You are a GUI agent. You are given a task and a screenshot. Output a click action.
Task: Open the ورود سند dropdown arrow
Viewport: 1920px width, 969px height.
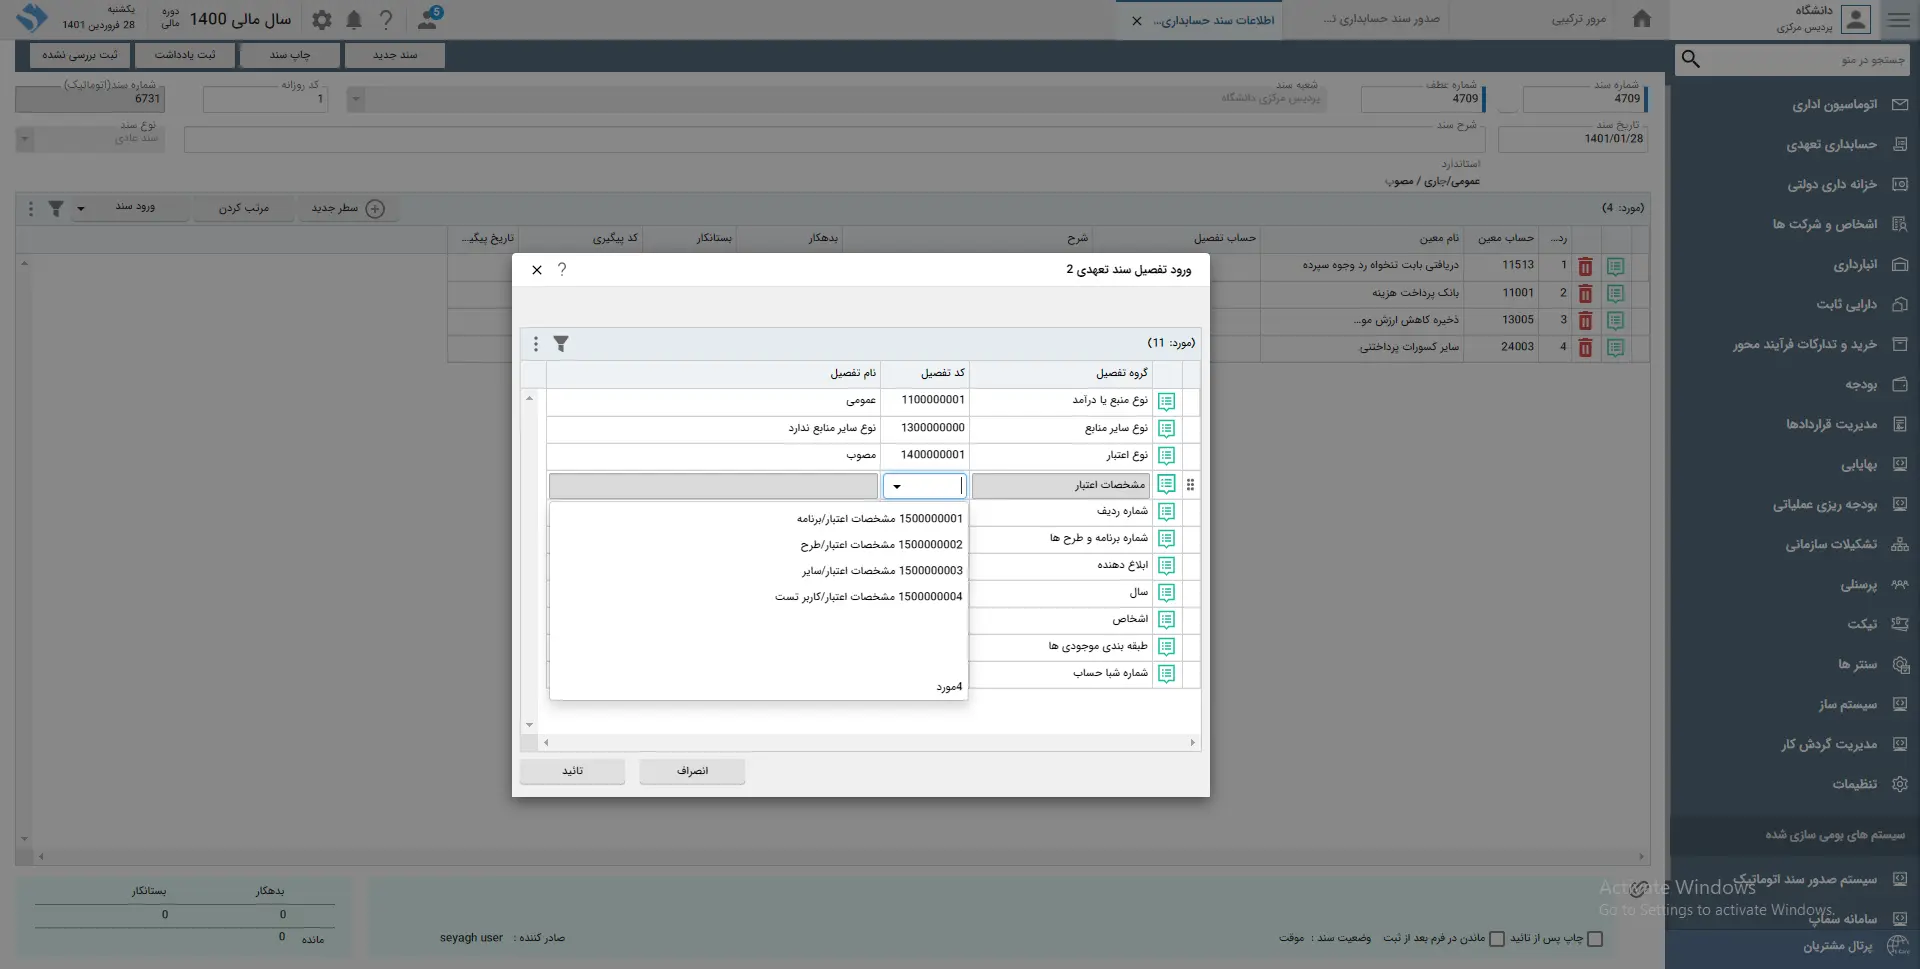81,209
